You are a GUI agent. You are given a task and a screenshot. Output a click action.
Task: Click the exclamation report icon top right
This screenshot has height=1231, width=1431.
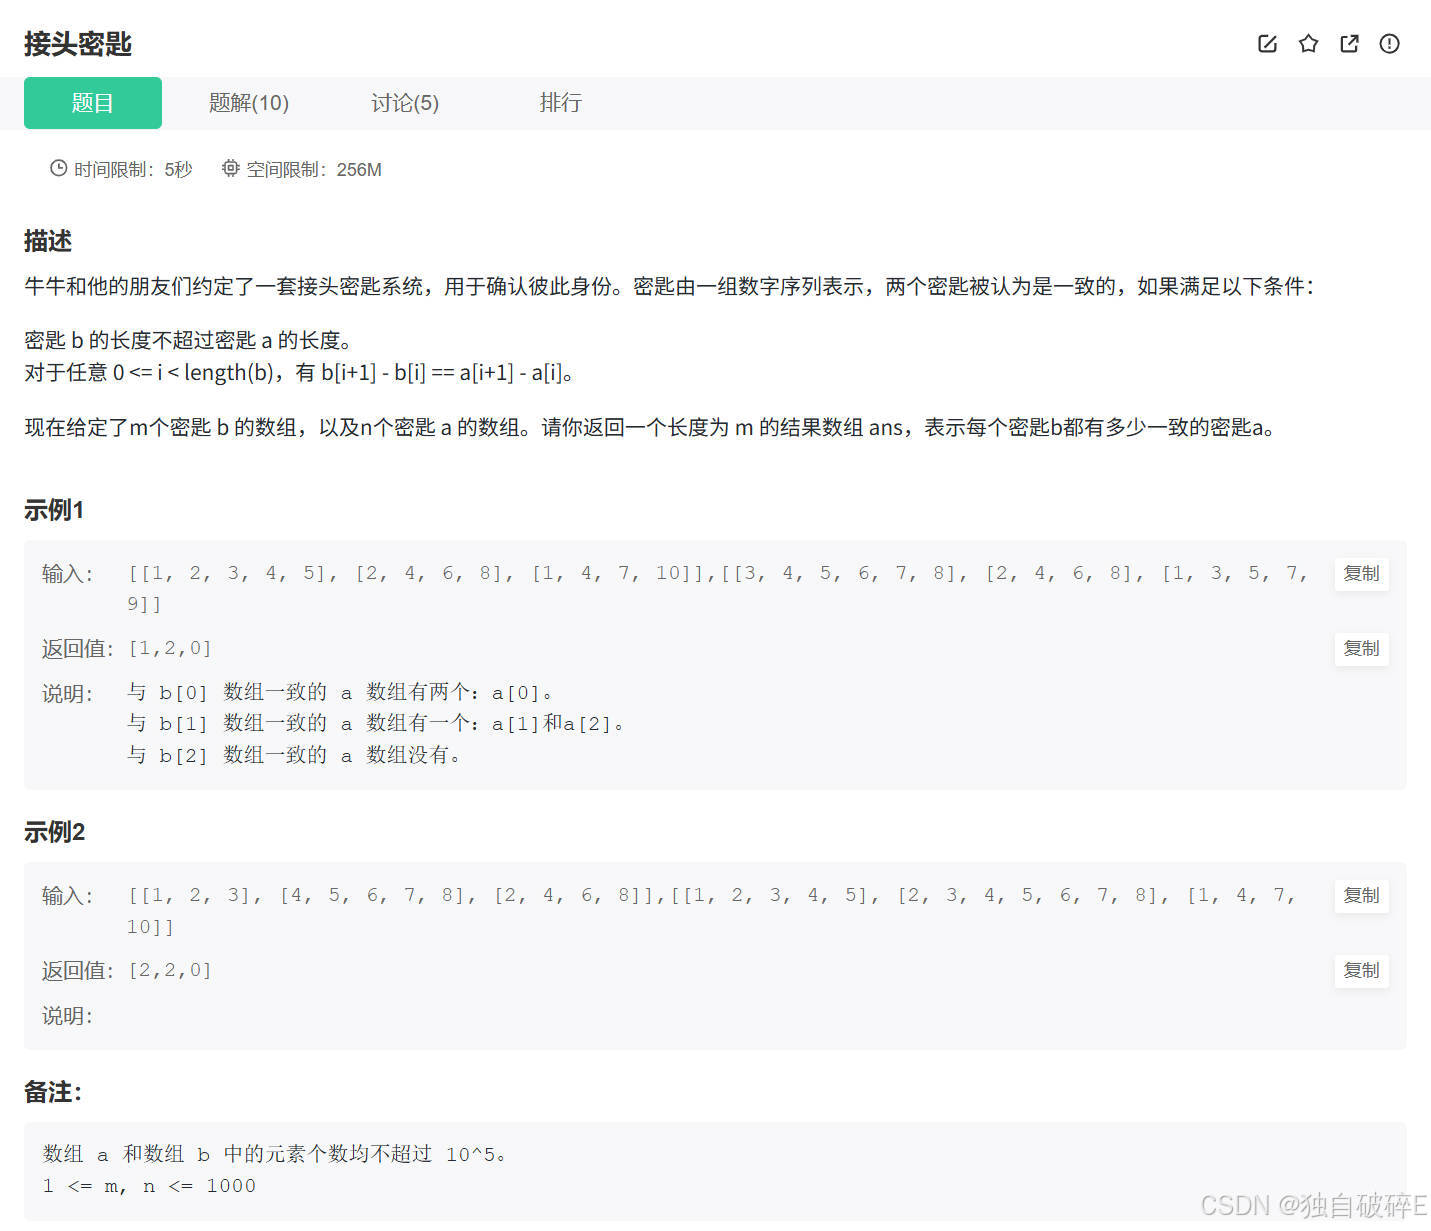click(1389, 43)
